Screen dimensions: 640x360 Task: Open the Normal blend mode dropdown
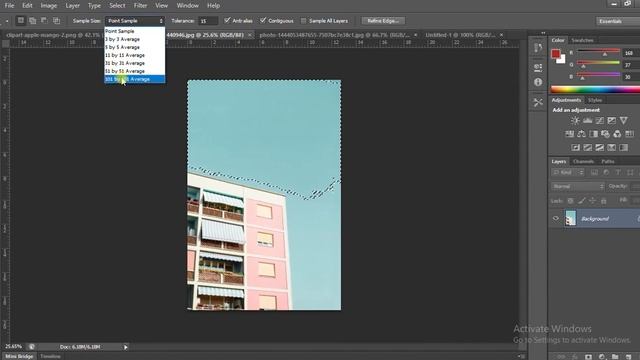[x=577, y=187]
